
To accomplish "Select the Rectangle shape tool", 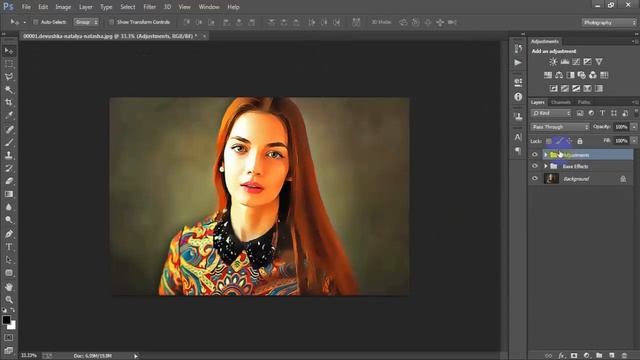I will pos(9,273).
